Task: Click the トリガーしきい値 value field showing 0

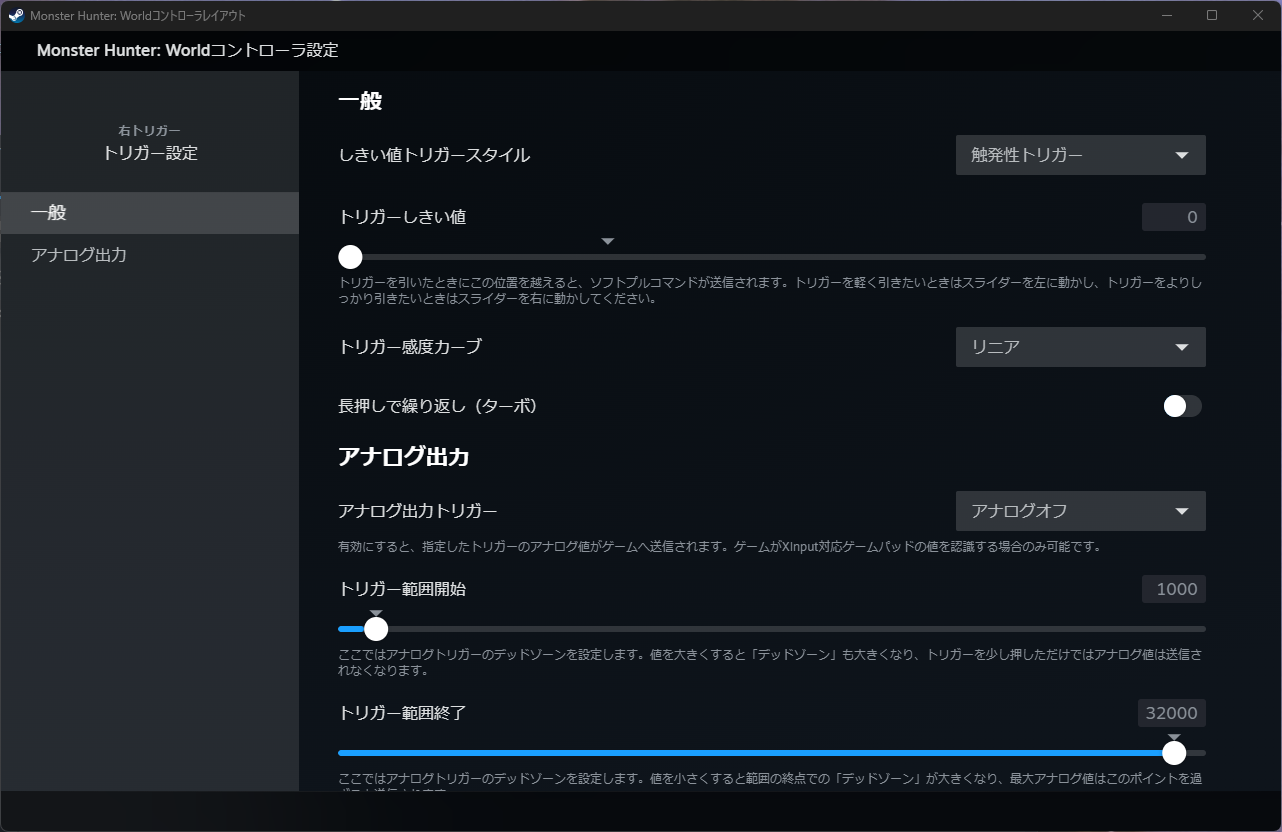Action: [x=1173, y=217]
